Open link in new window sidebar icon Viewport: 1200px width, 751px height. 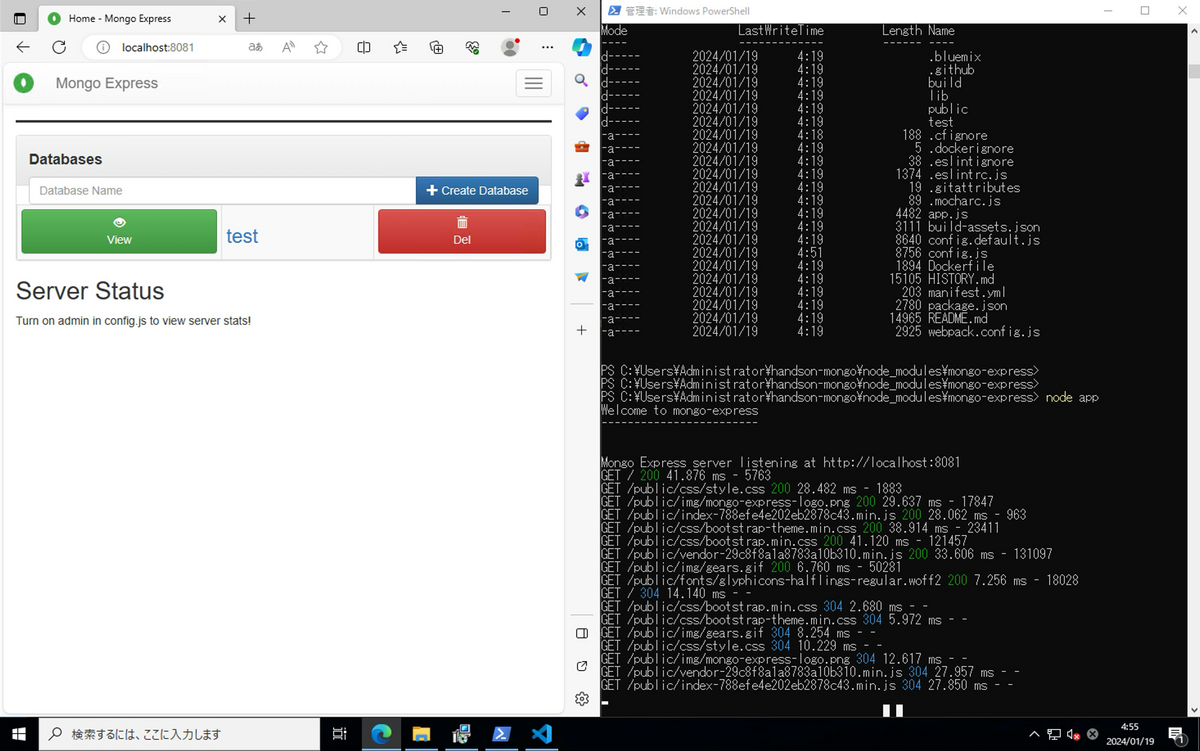click(x=582, y=666)
